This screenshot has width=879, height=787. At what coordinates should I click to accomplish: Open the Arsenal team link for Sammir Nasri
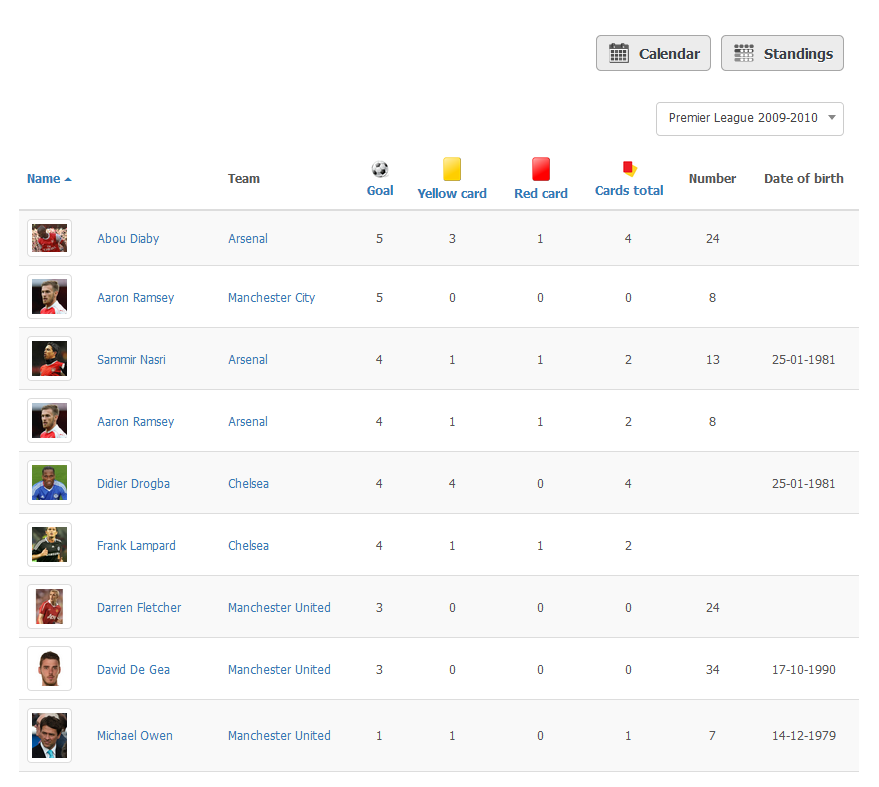(x=248, y=360)
